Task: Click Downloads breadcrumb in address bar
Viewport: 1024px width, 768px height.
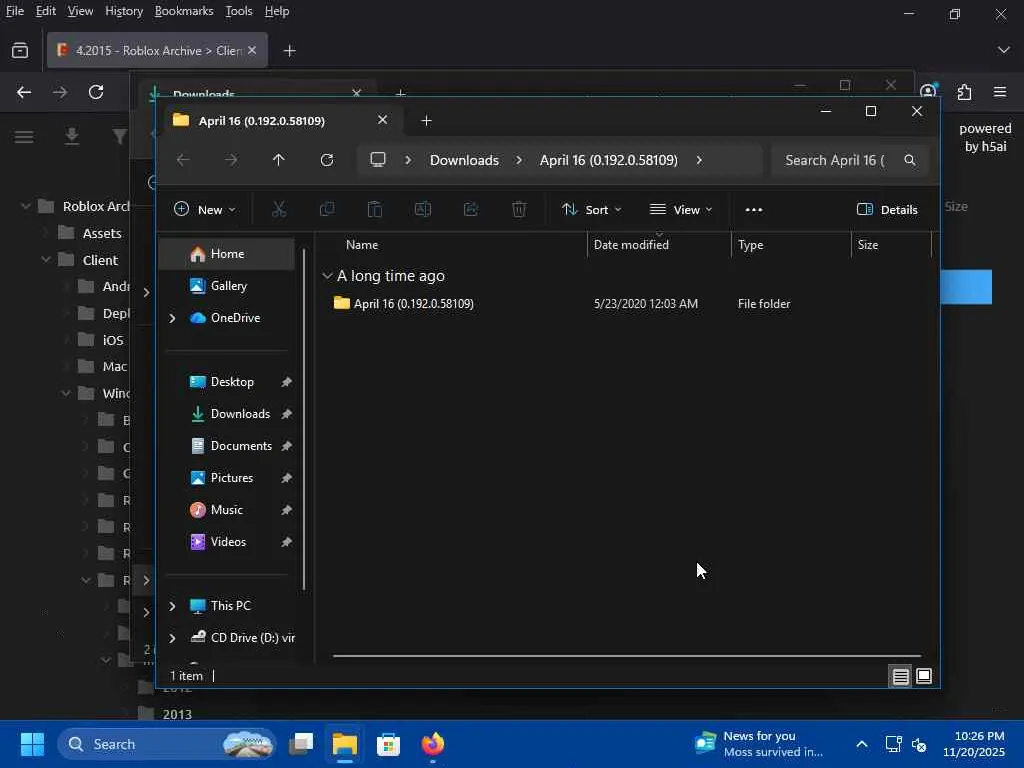Action: pyautogui.click(x=464, y=160)
